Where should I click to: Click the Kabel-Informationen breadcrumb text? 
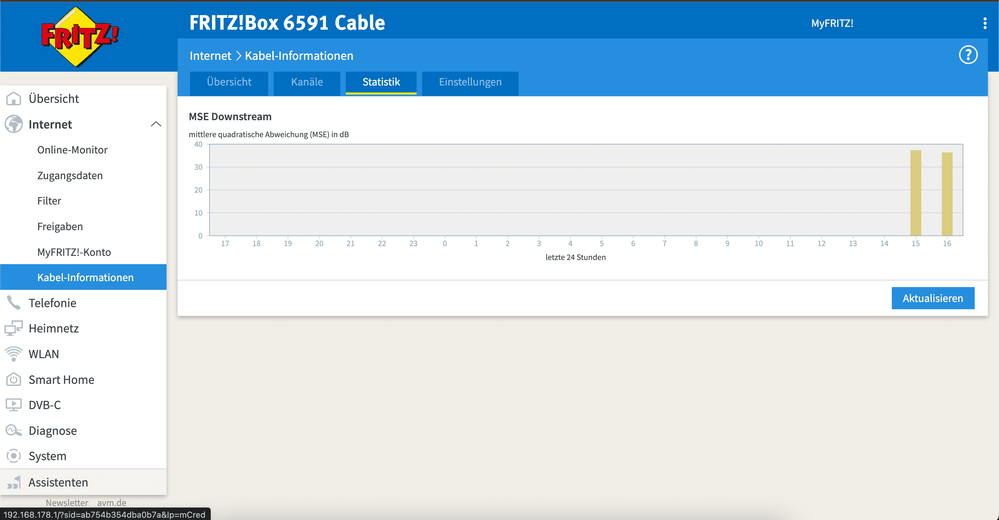299,56
